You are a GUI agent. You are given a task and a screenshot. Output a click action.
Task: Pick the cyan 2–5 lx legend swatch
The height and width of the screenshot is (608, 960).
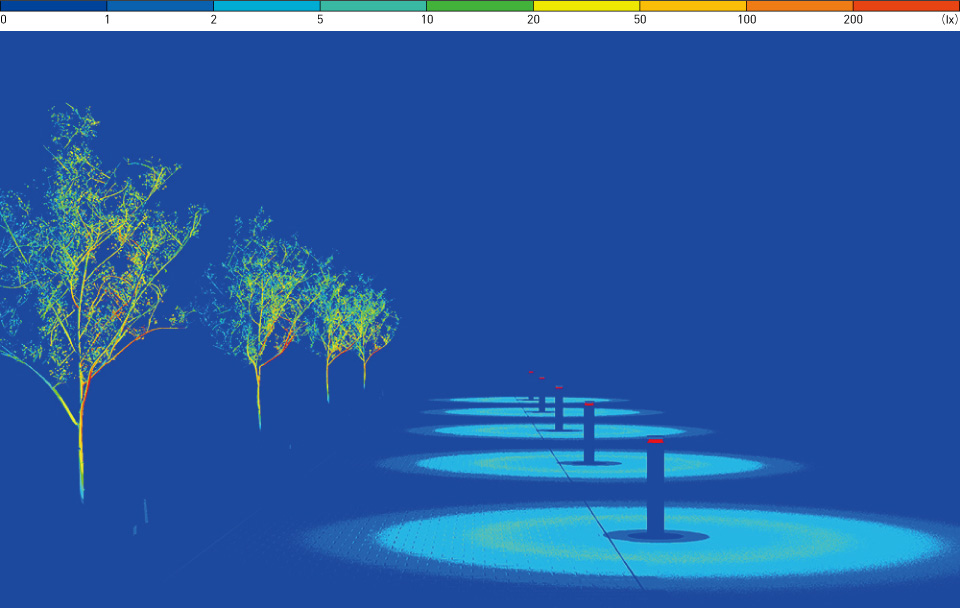266,6
